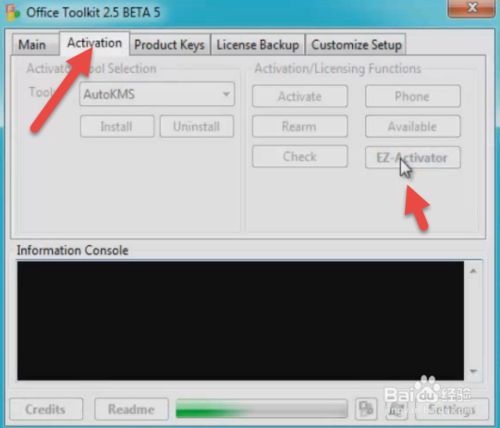Screen dimensions: 500x428
Task: Click the Office icon button near Settings
Action: pyautogui.click(x=366, y=409)
